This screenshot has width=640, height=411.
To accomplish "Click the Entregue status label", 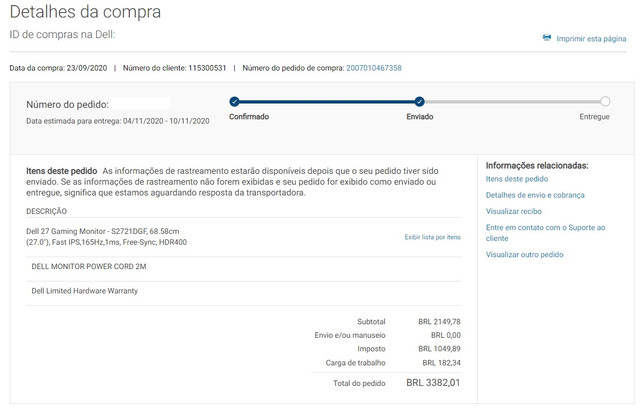I will click(x=594, y=117).
